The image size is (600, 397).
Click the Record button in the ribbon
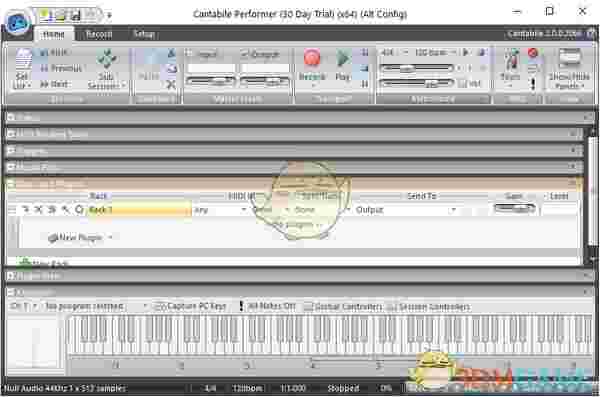[x=312, y=66]
